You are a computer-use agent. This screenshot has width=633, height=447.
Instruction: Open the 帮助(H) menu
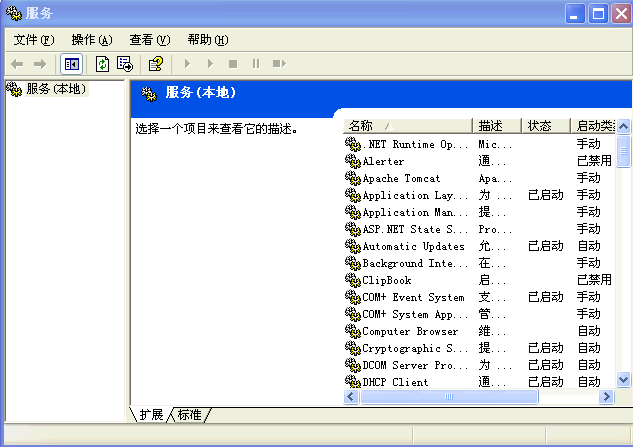[x=208, y=40]
